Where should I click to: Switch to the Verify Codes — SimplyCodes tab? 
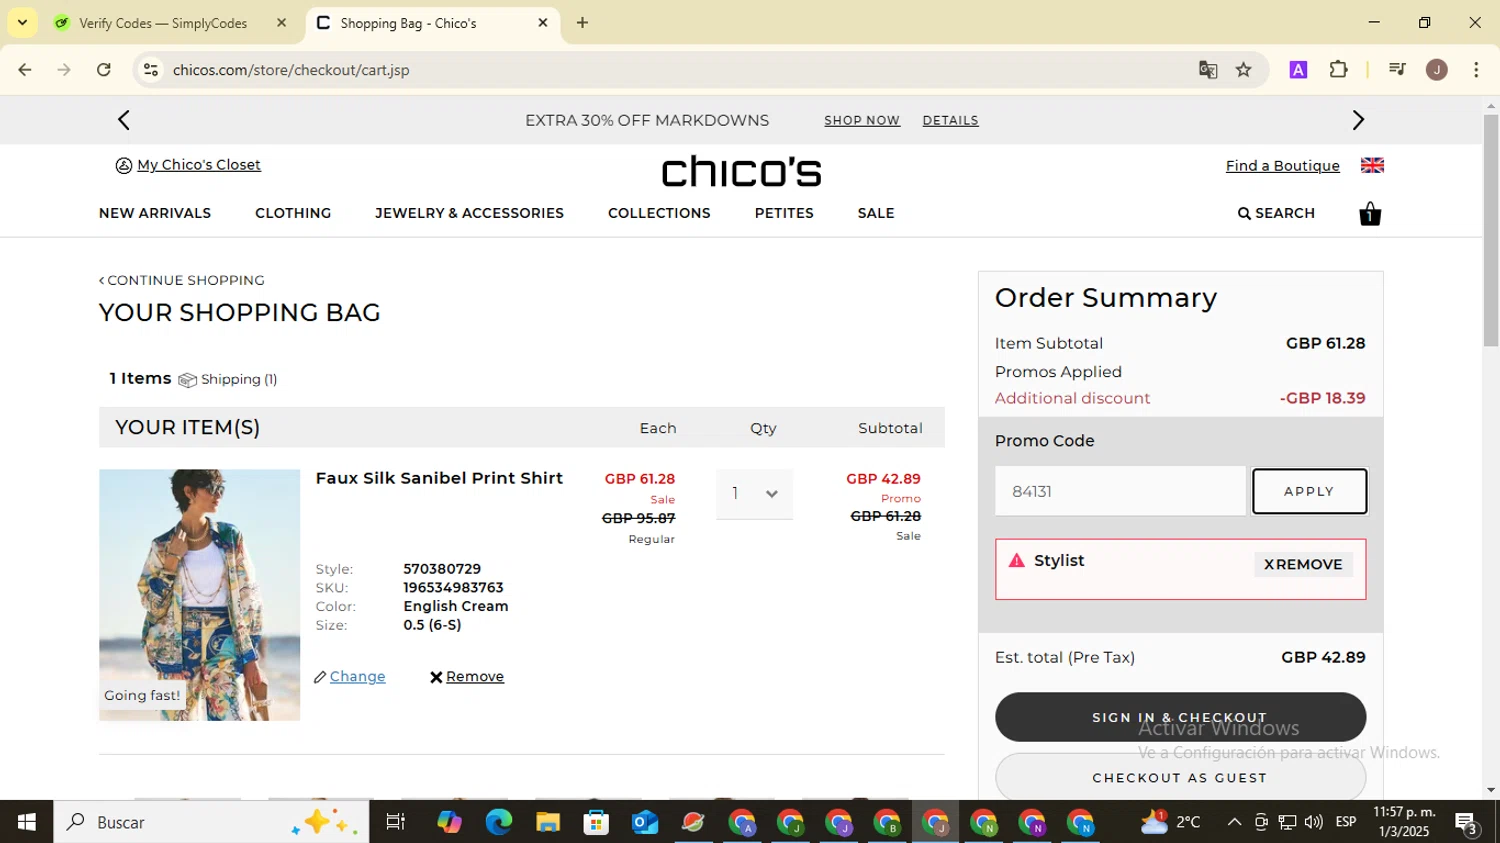[163, 23]
